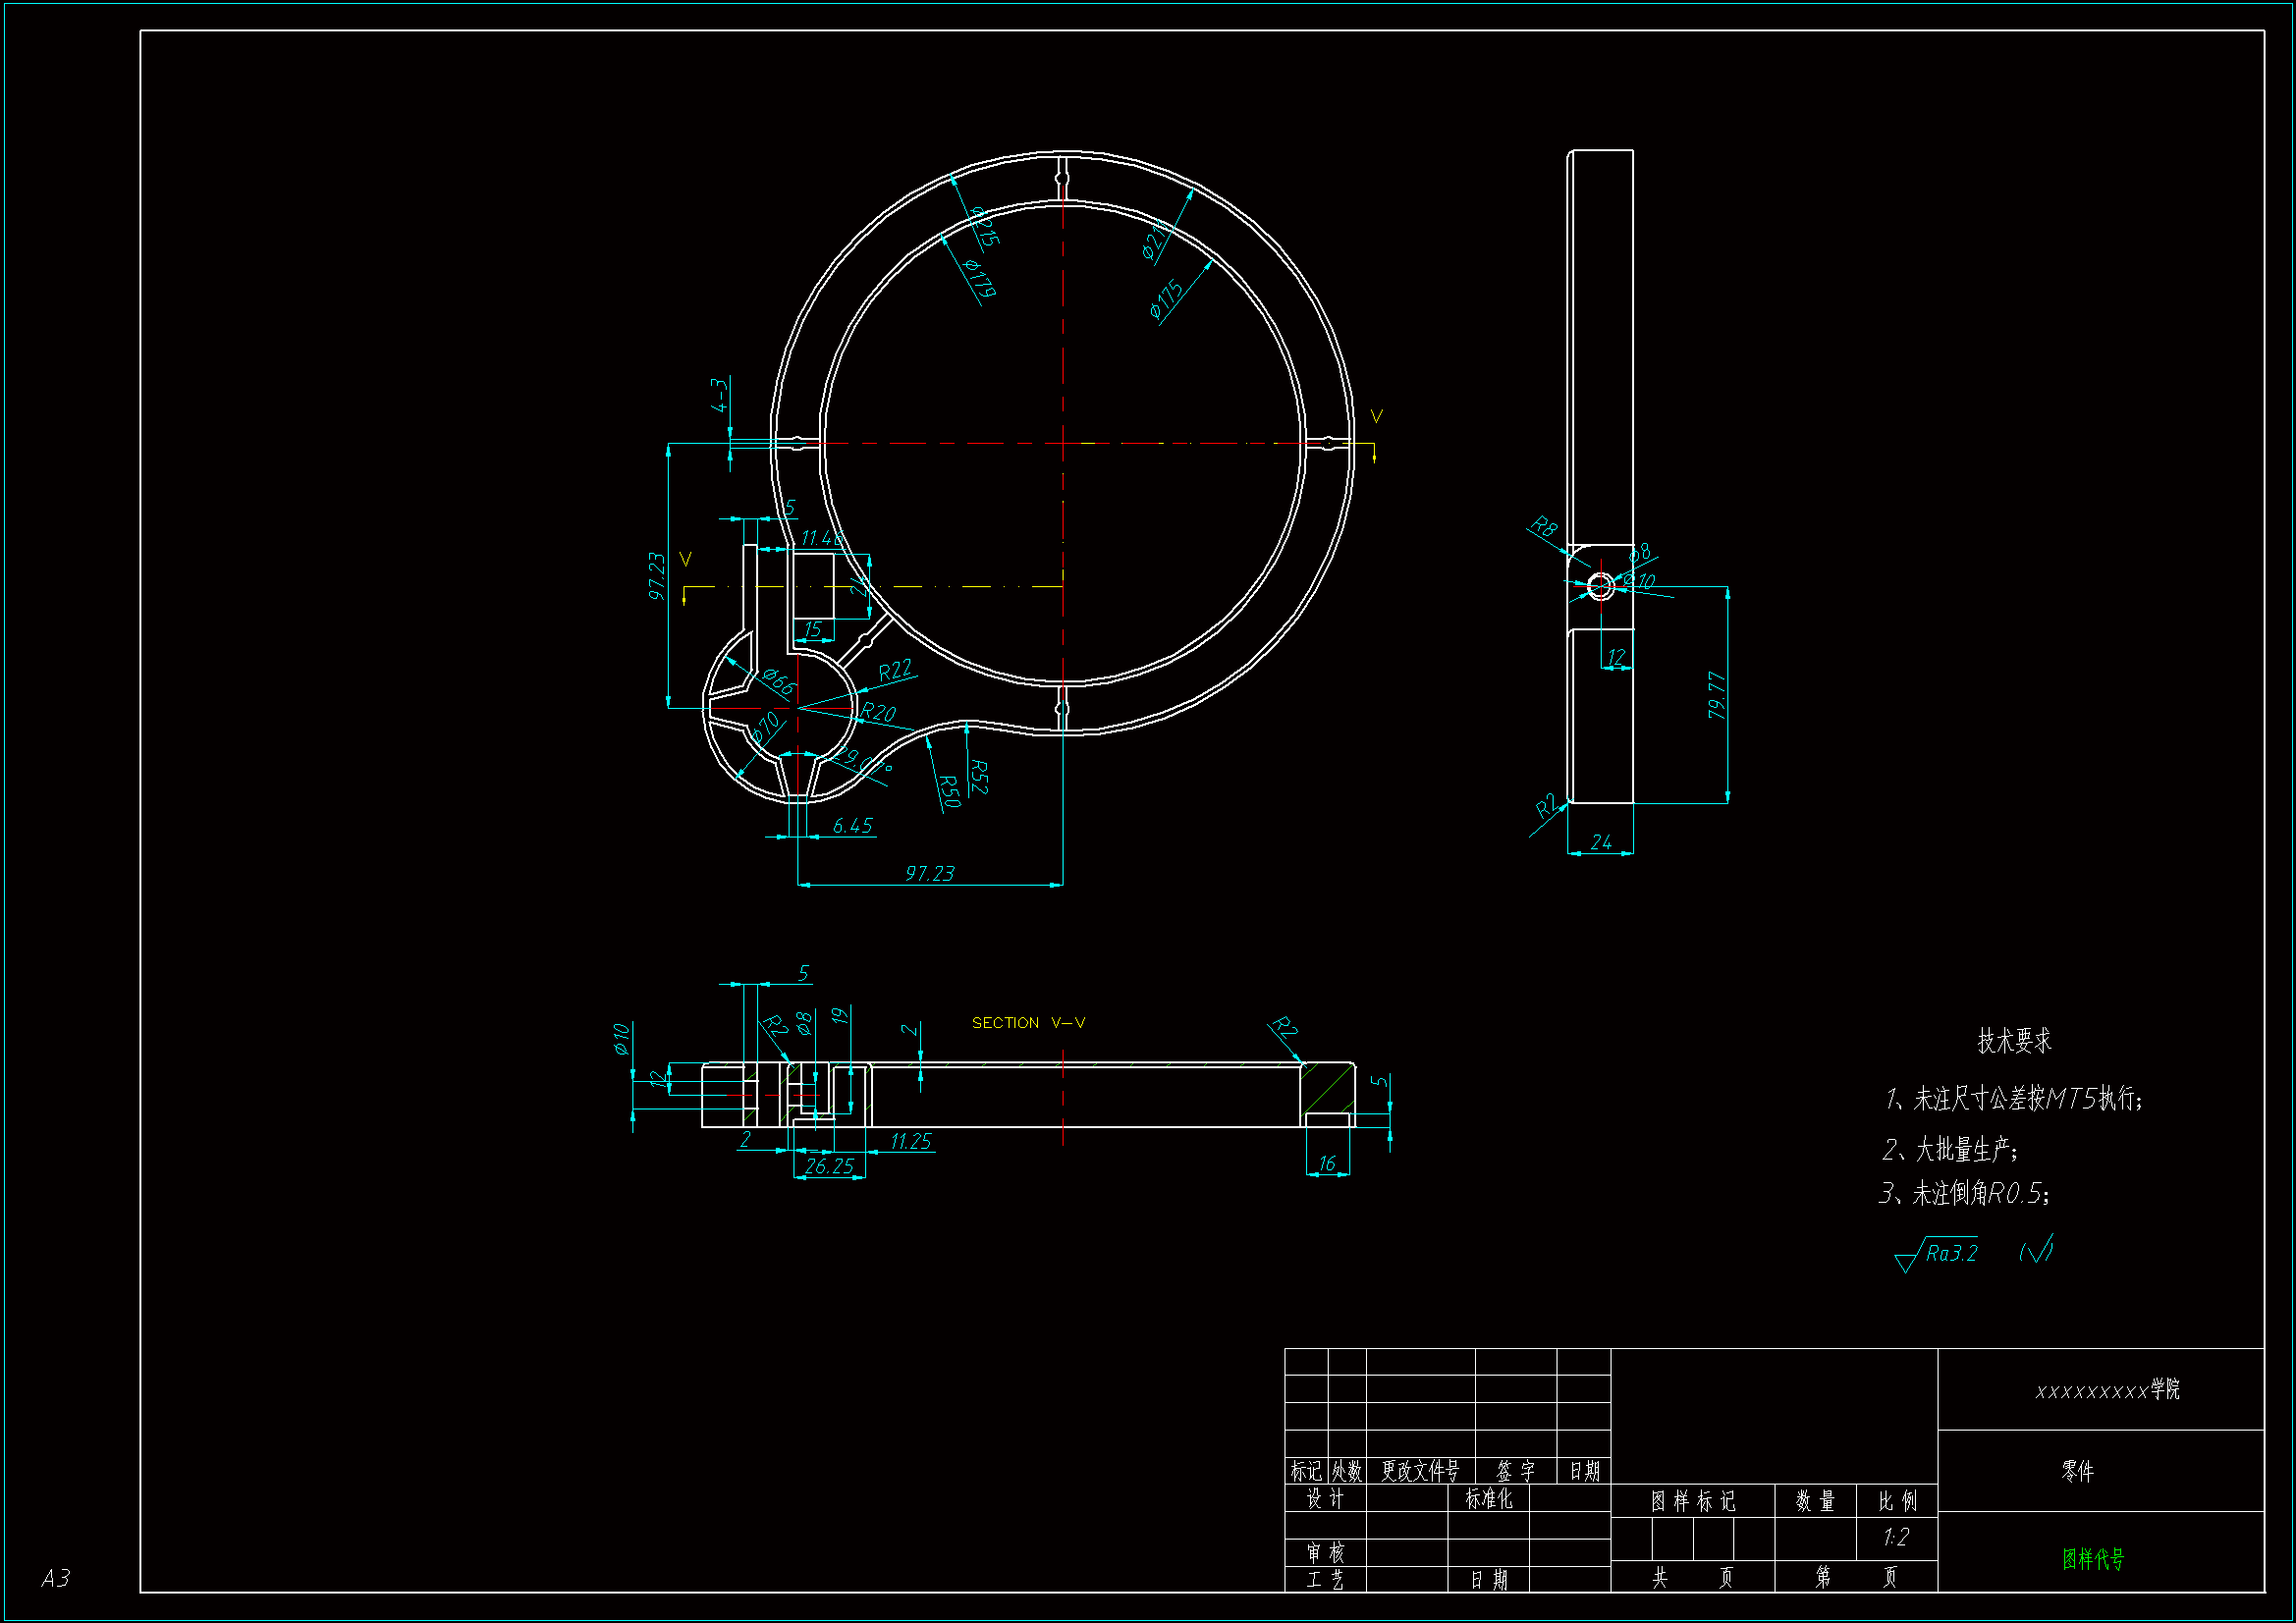Select the Ø179 diameter dimension
This screenshot has height=1623, width=2296.
[x=979, y=277]
